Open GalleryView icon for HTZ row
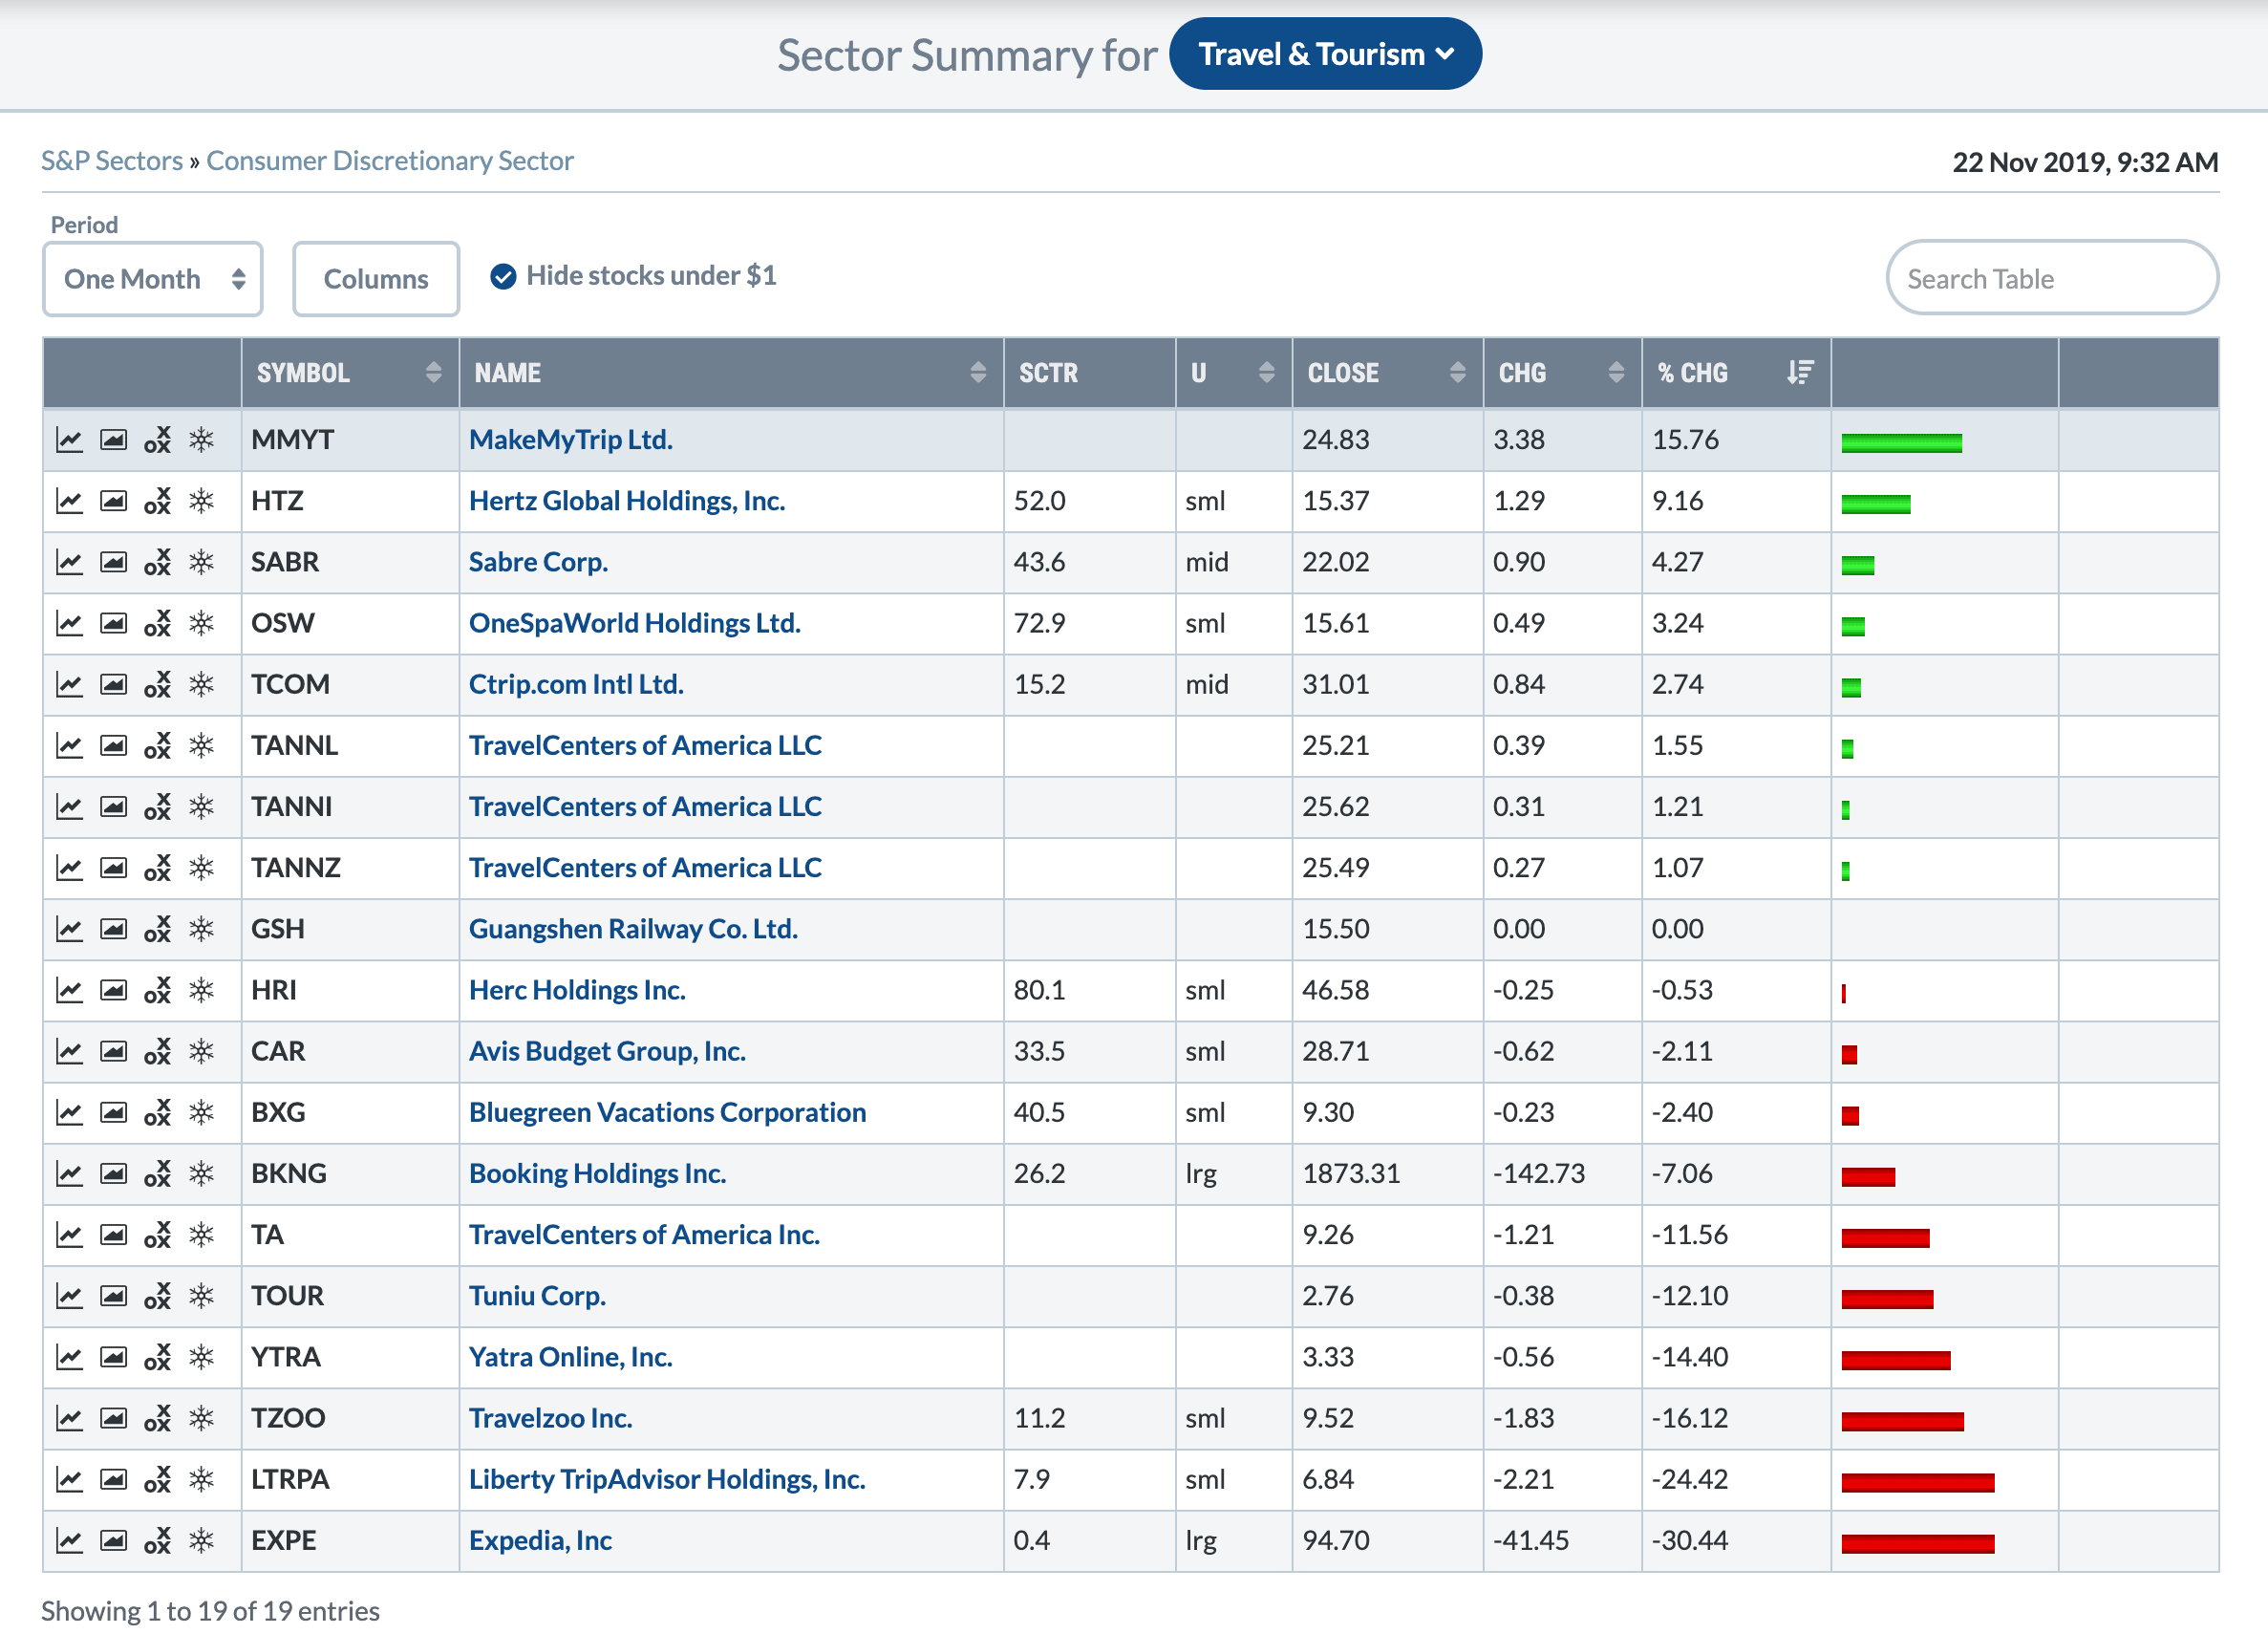 pos(113,501)
